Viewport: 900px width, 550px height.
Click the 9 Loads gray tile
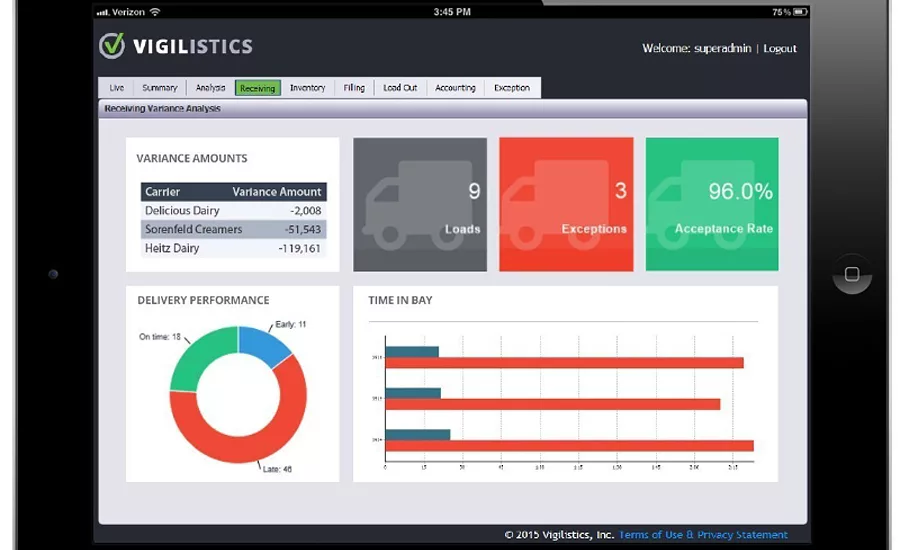click(420, 204)
